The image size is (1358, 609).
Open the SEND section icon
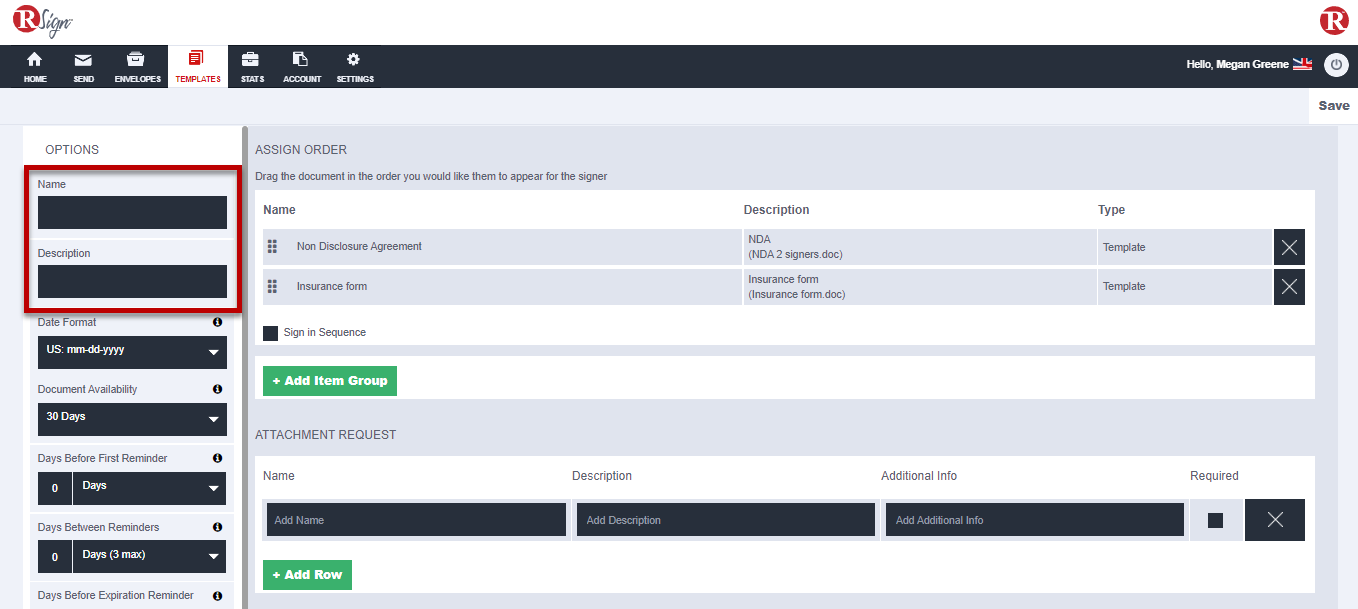tap(83, 66)
